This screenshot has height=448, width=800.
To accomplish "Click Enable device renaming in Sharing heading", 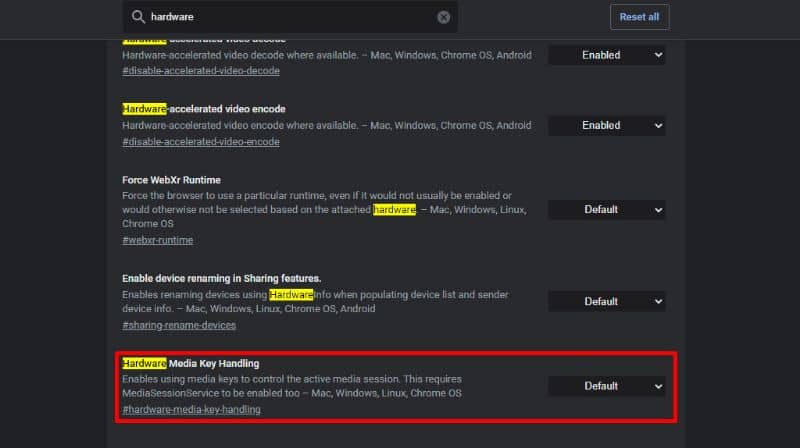I will click(x=221, y=277).
